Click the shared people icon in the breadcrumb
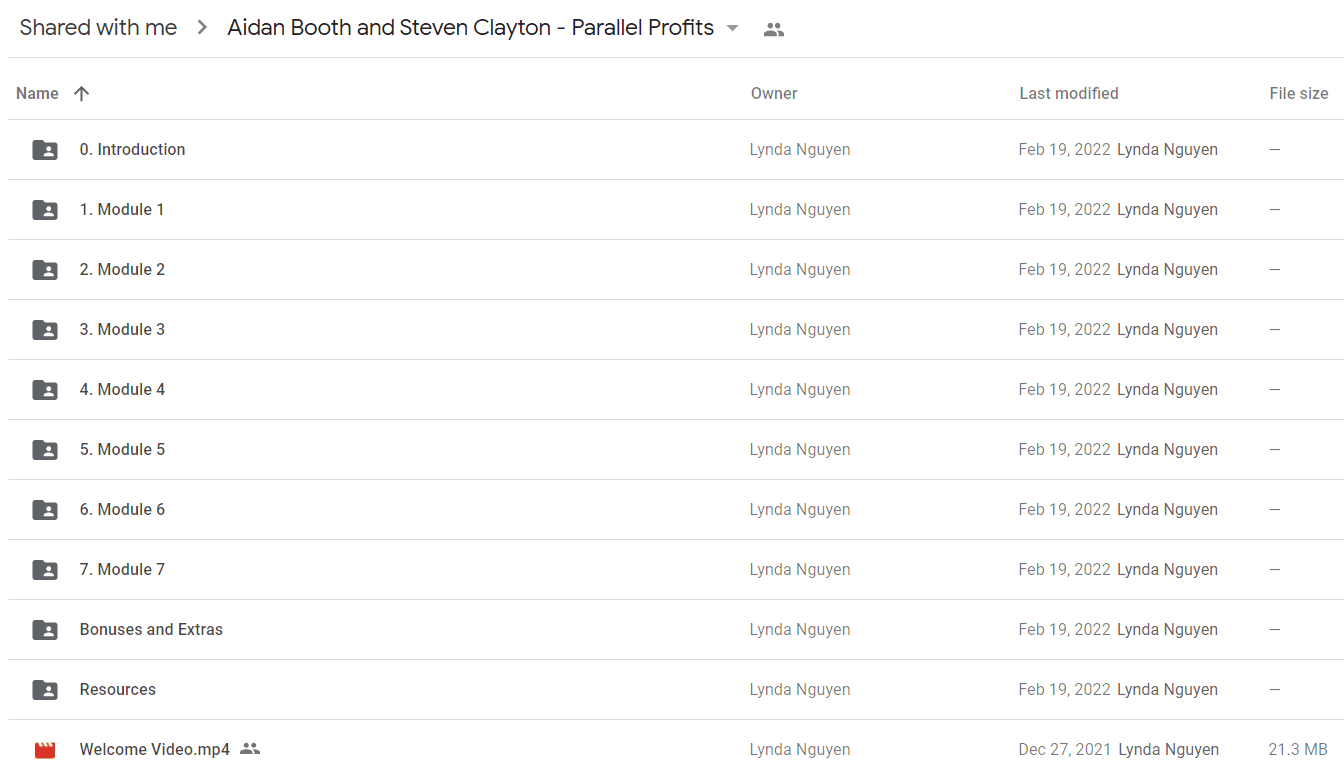The height and width of the screenshot is (769, 1344). point(773,29)
